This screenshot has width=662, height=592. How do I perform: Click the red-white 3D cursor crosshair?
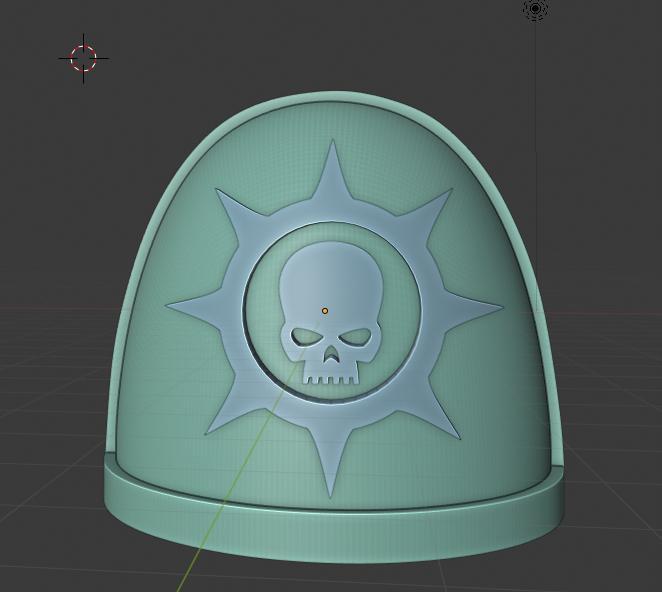84,58
